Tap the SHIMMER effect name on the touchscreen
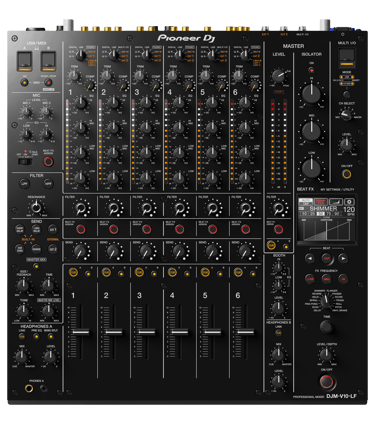Screen dimensions: 375x424 click(x=323, y=208)
